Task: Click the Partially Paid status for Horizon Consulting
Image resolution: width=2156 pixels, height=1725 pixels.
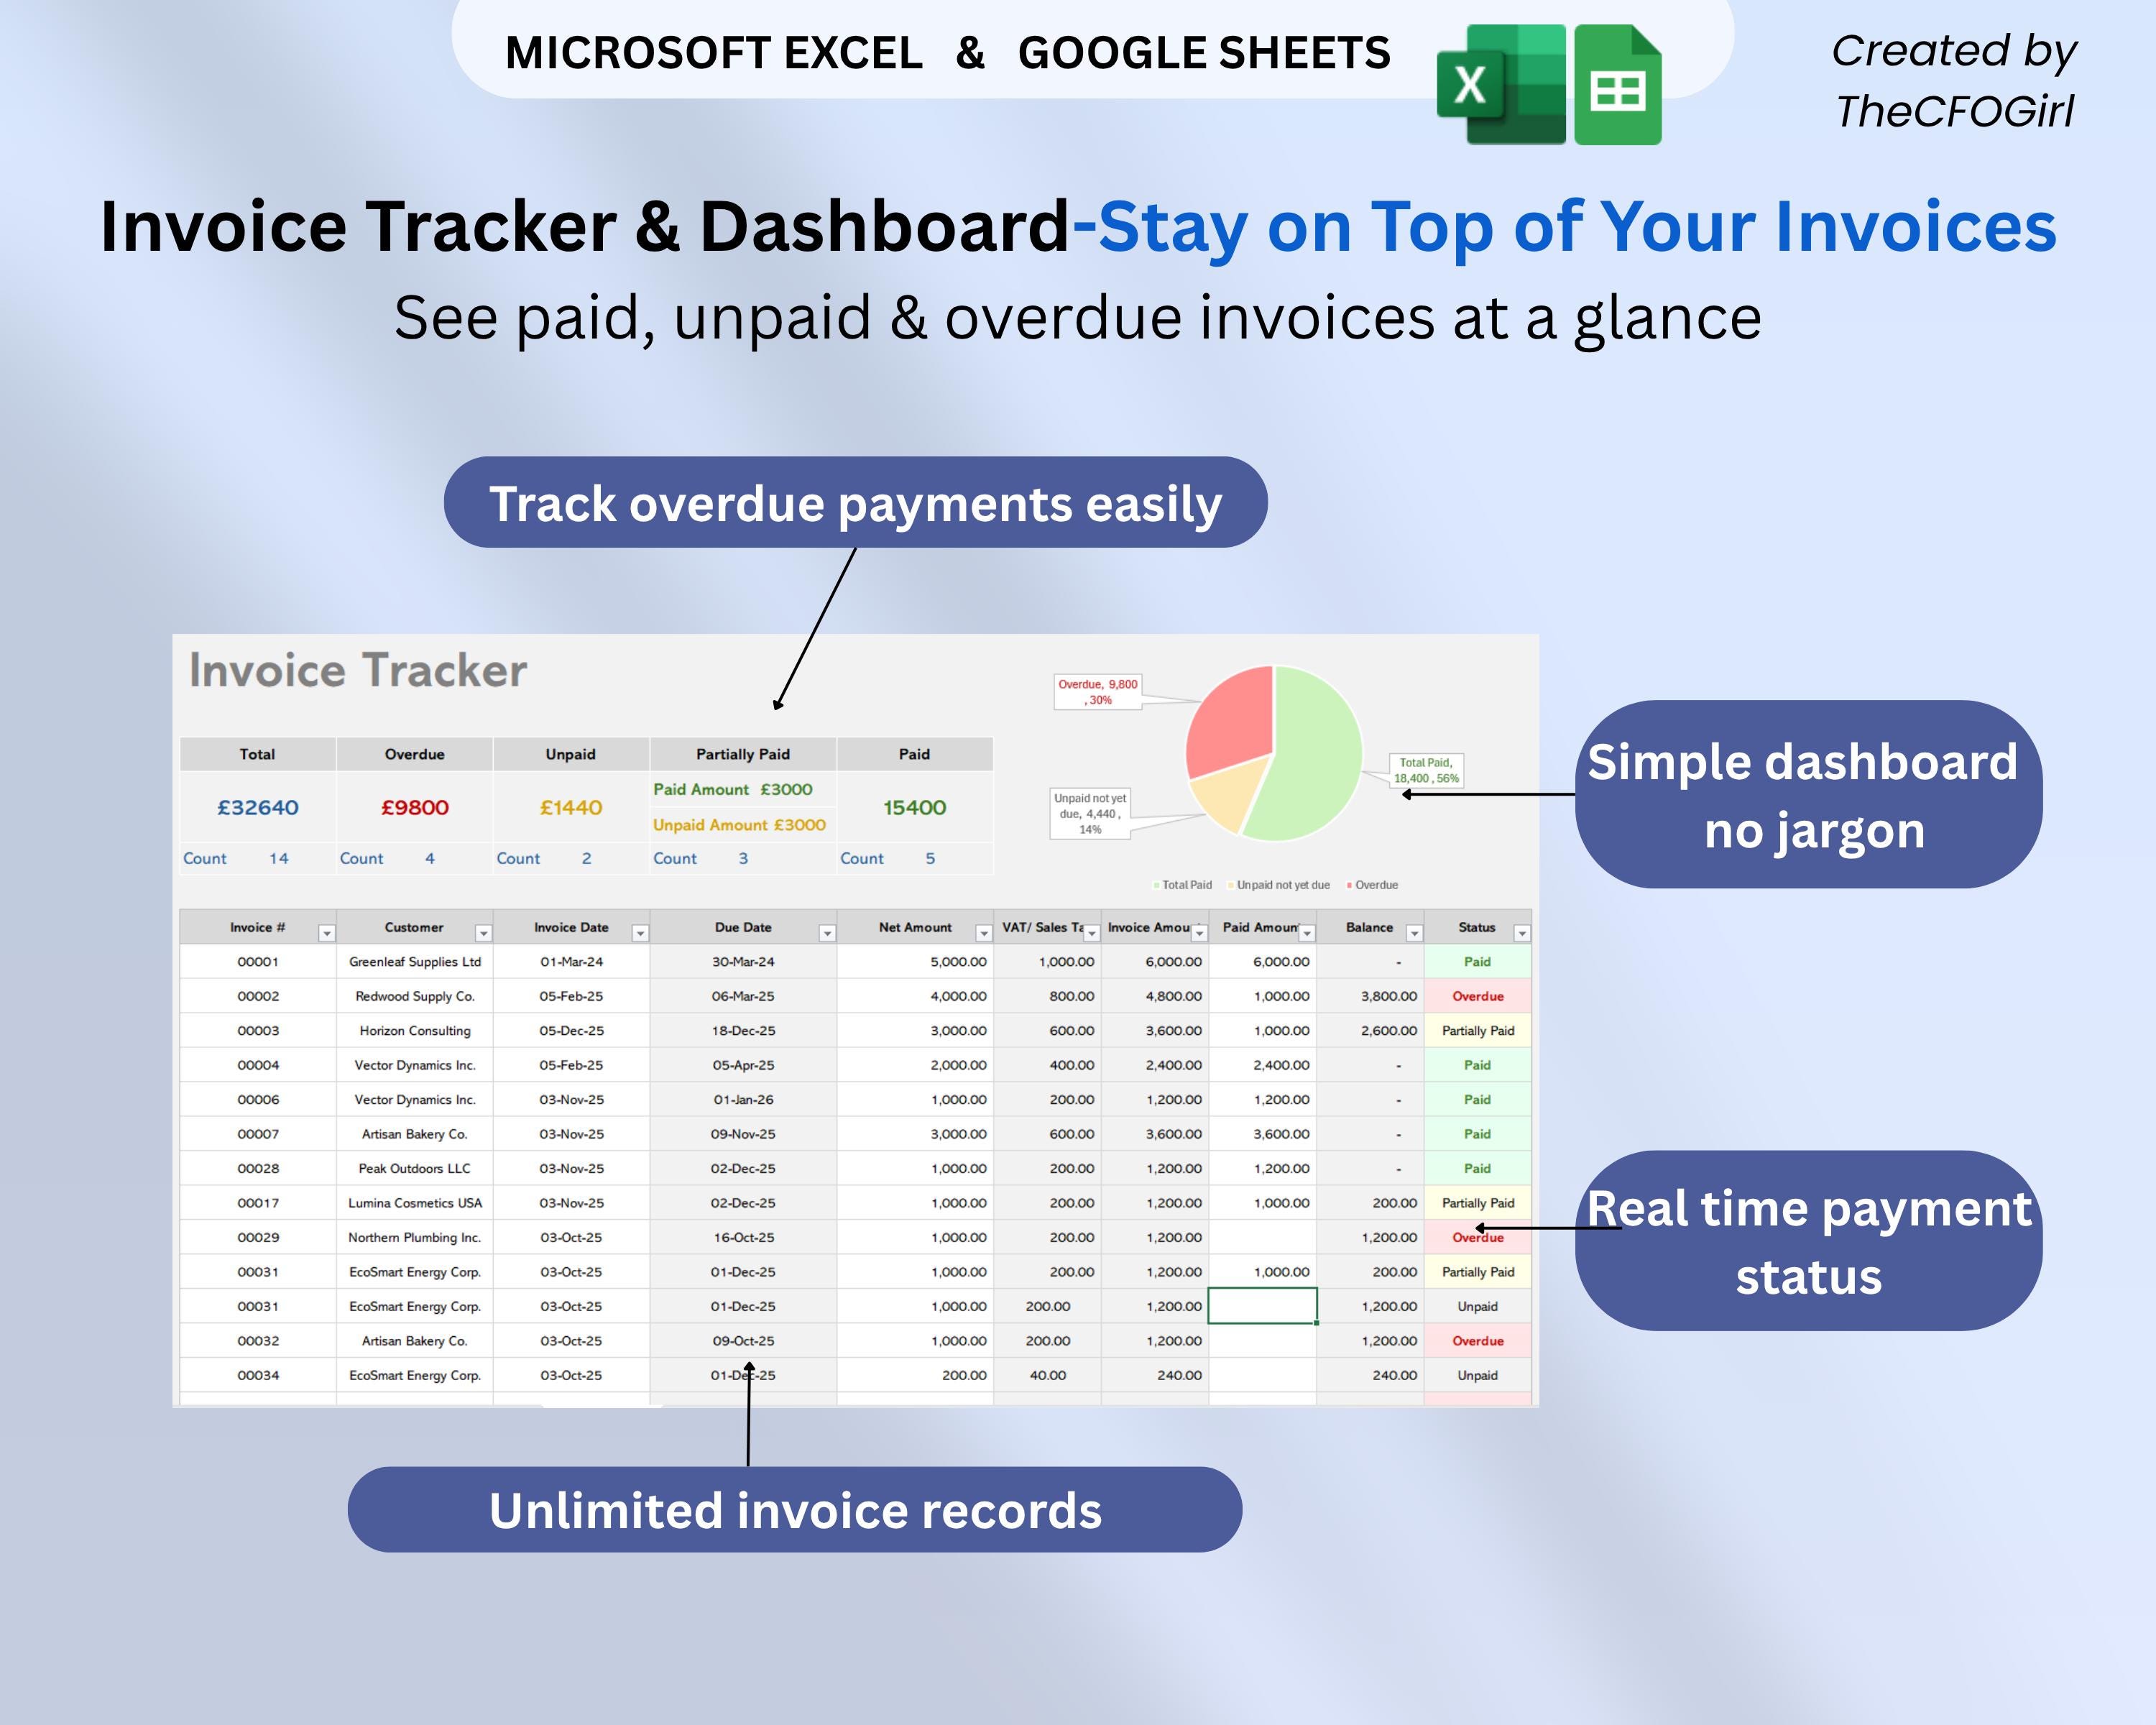Action: click(x=1478, y=1031)
